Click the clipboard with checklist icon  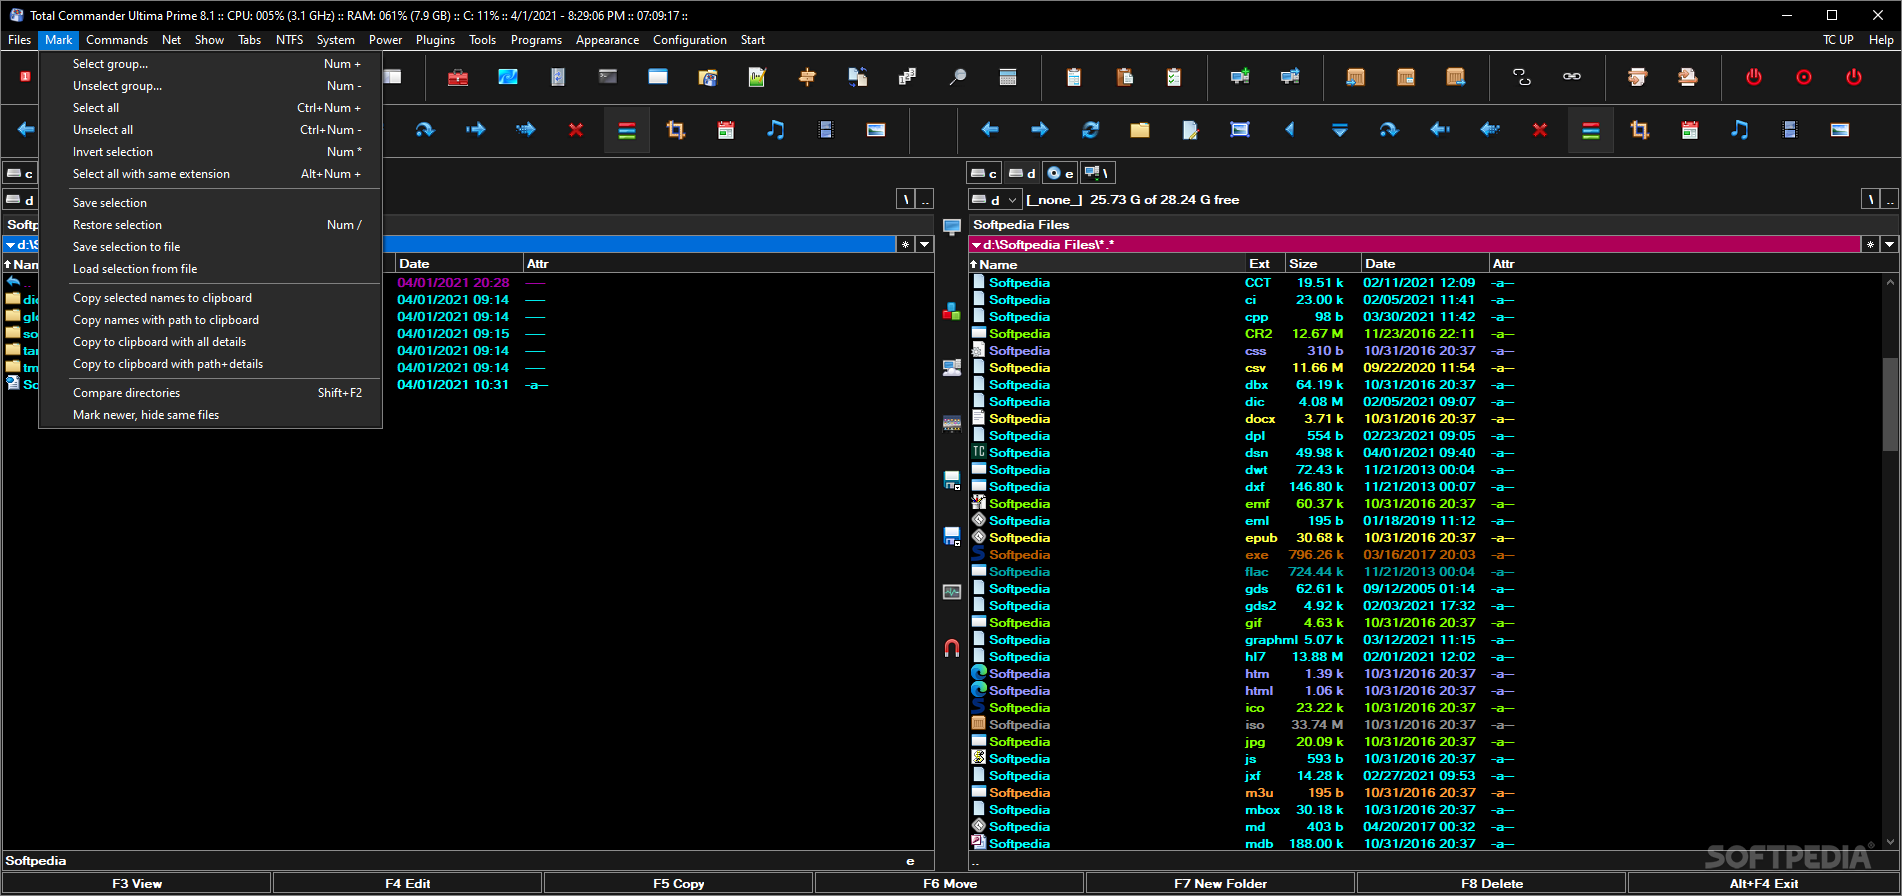point(1174,77)
